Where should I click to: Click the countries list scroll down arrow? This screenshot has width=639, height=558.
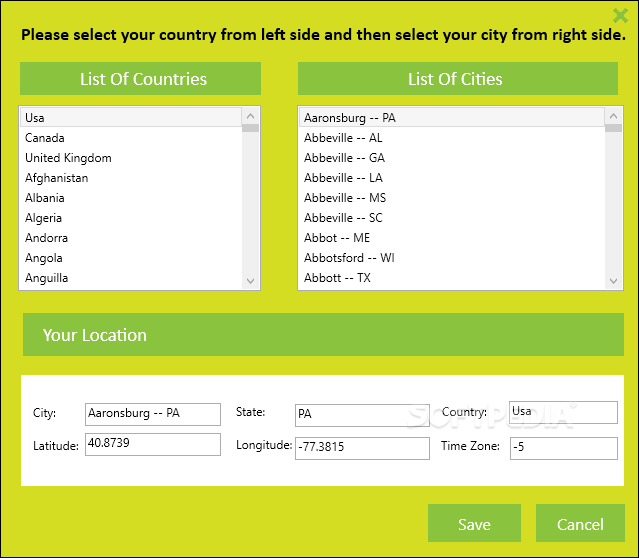[x=250, y=281]
